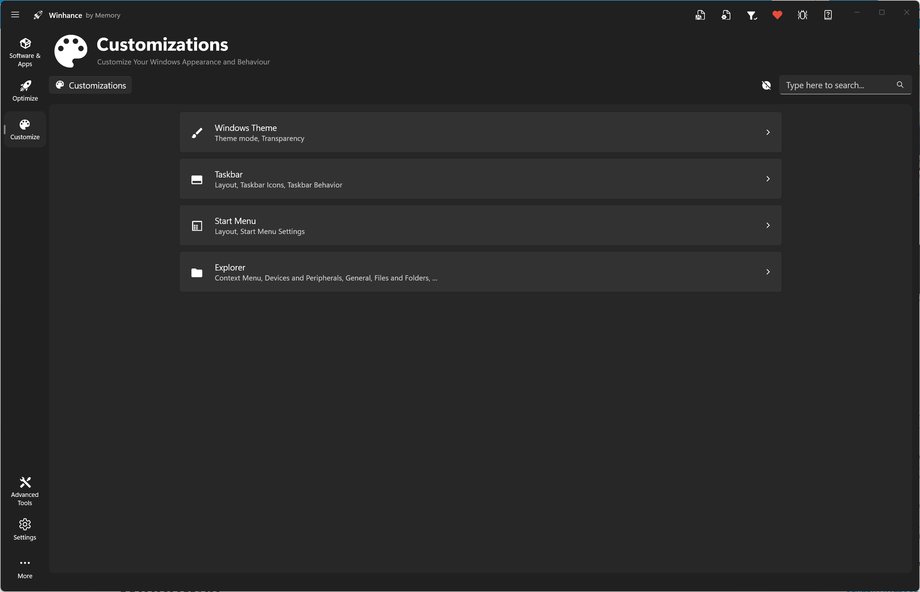This screenshot has width=920, height=592.
Task: Expand the Start Menu chevron
Action: (767, 225)
